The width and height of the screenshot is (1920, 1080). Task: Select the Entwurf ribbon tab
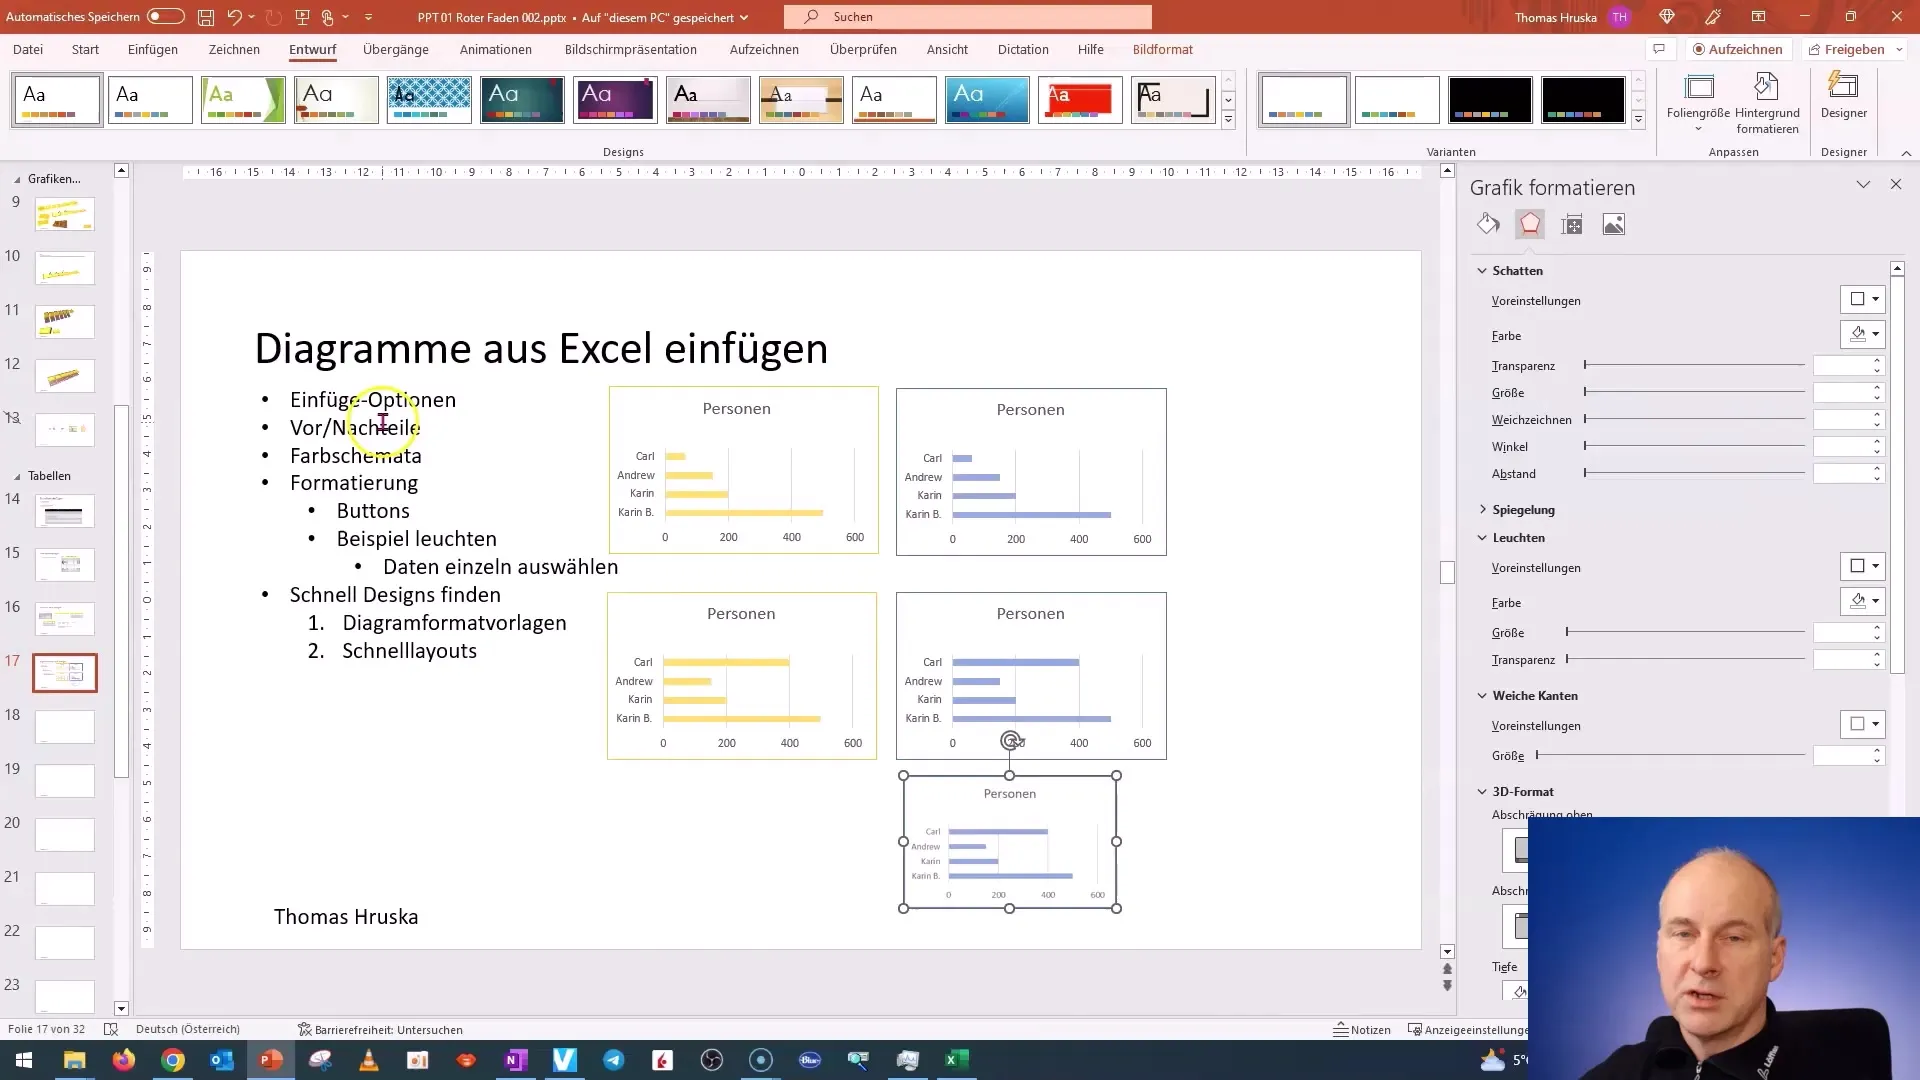point(313,49)
